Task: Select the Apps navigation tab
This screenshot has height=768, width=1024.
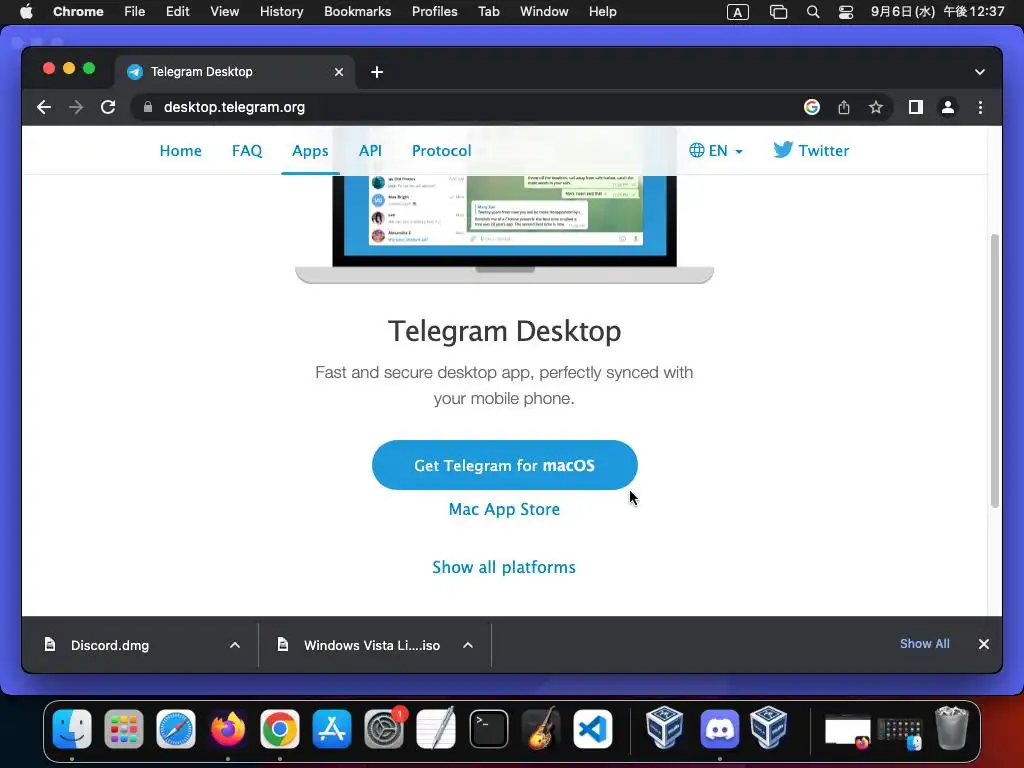Action: coord(310,151)
